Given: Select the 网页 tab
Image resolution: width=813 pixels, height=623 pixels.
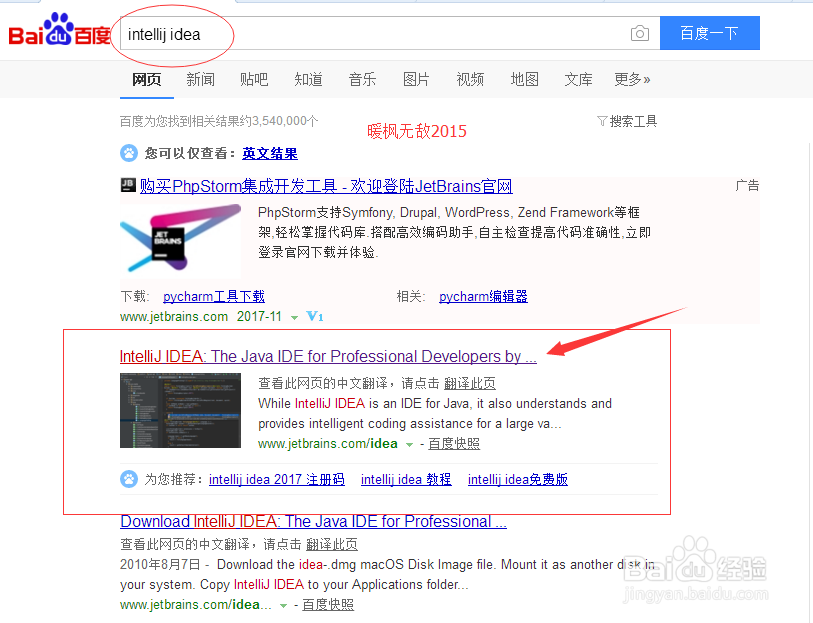Looking at the screenshot, I should (x=147, y=79).
